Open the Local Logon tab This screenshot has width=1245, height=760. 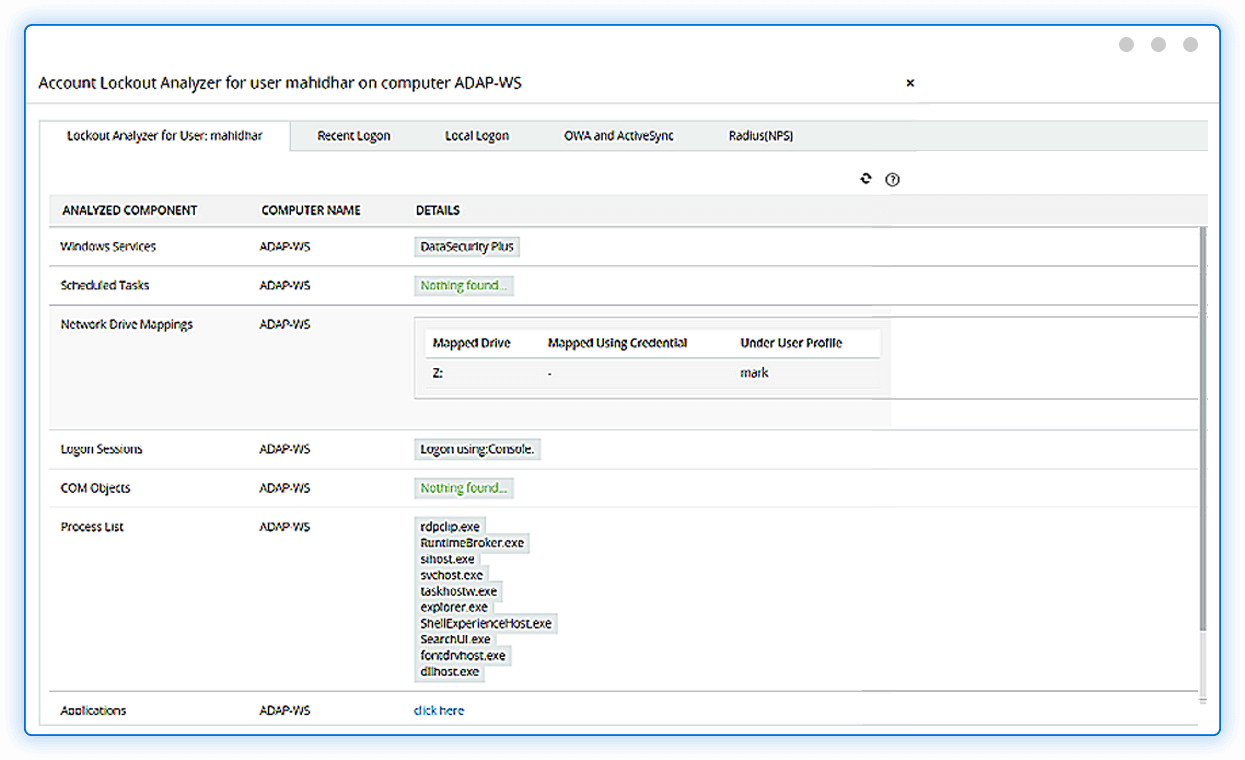(477, 136)
